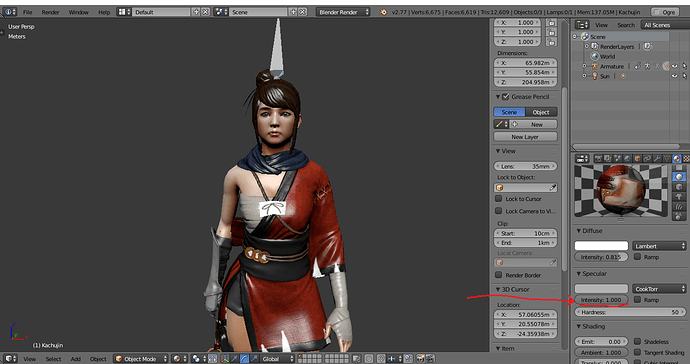Image resolution: width=690 pixels, height=364 pixels.
Task: Switch to the Modifiers properties tab icon
Action: (657, 159)
